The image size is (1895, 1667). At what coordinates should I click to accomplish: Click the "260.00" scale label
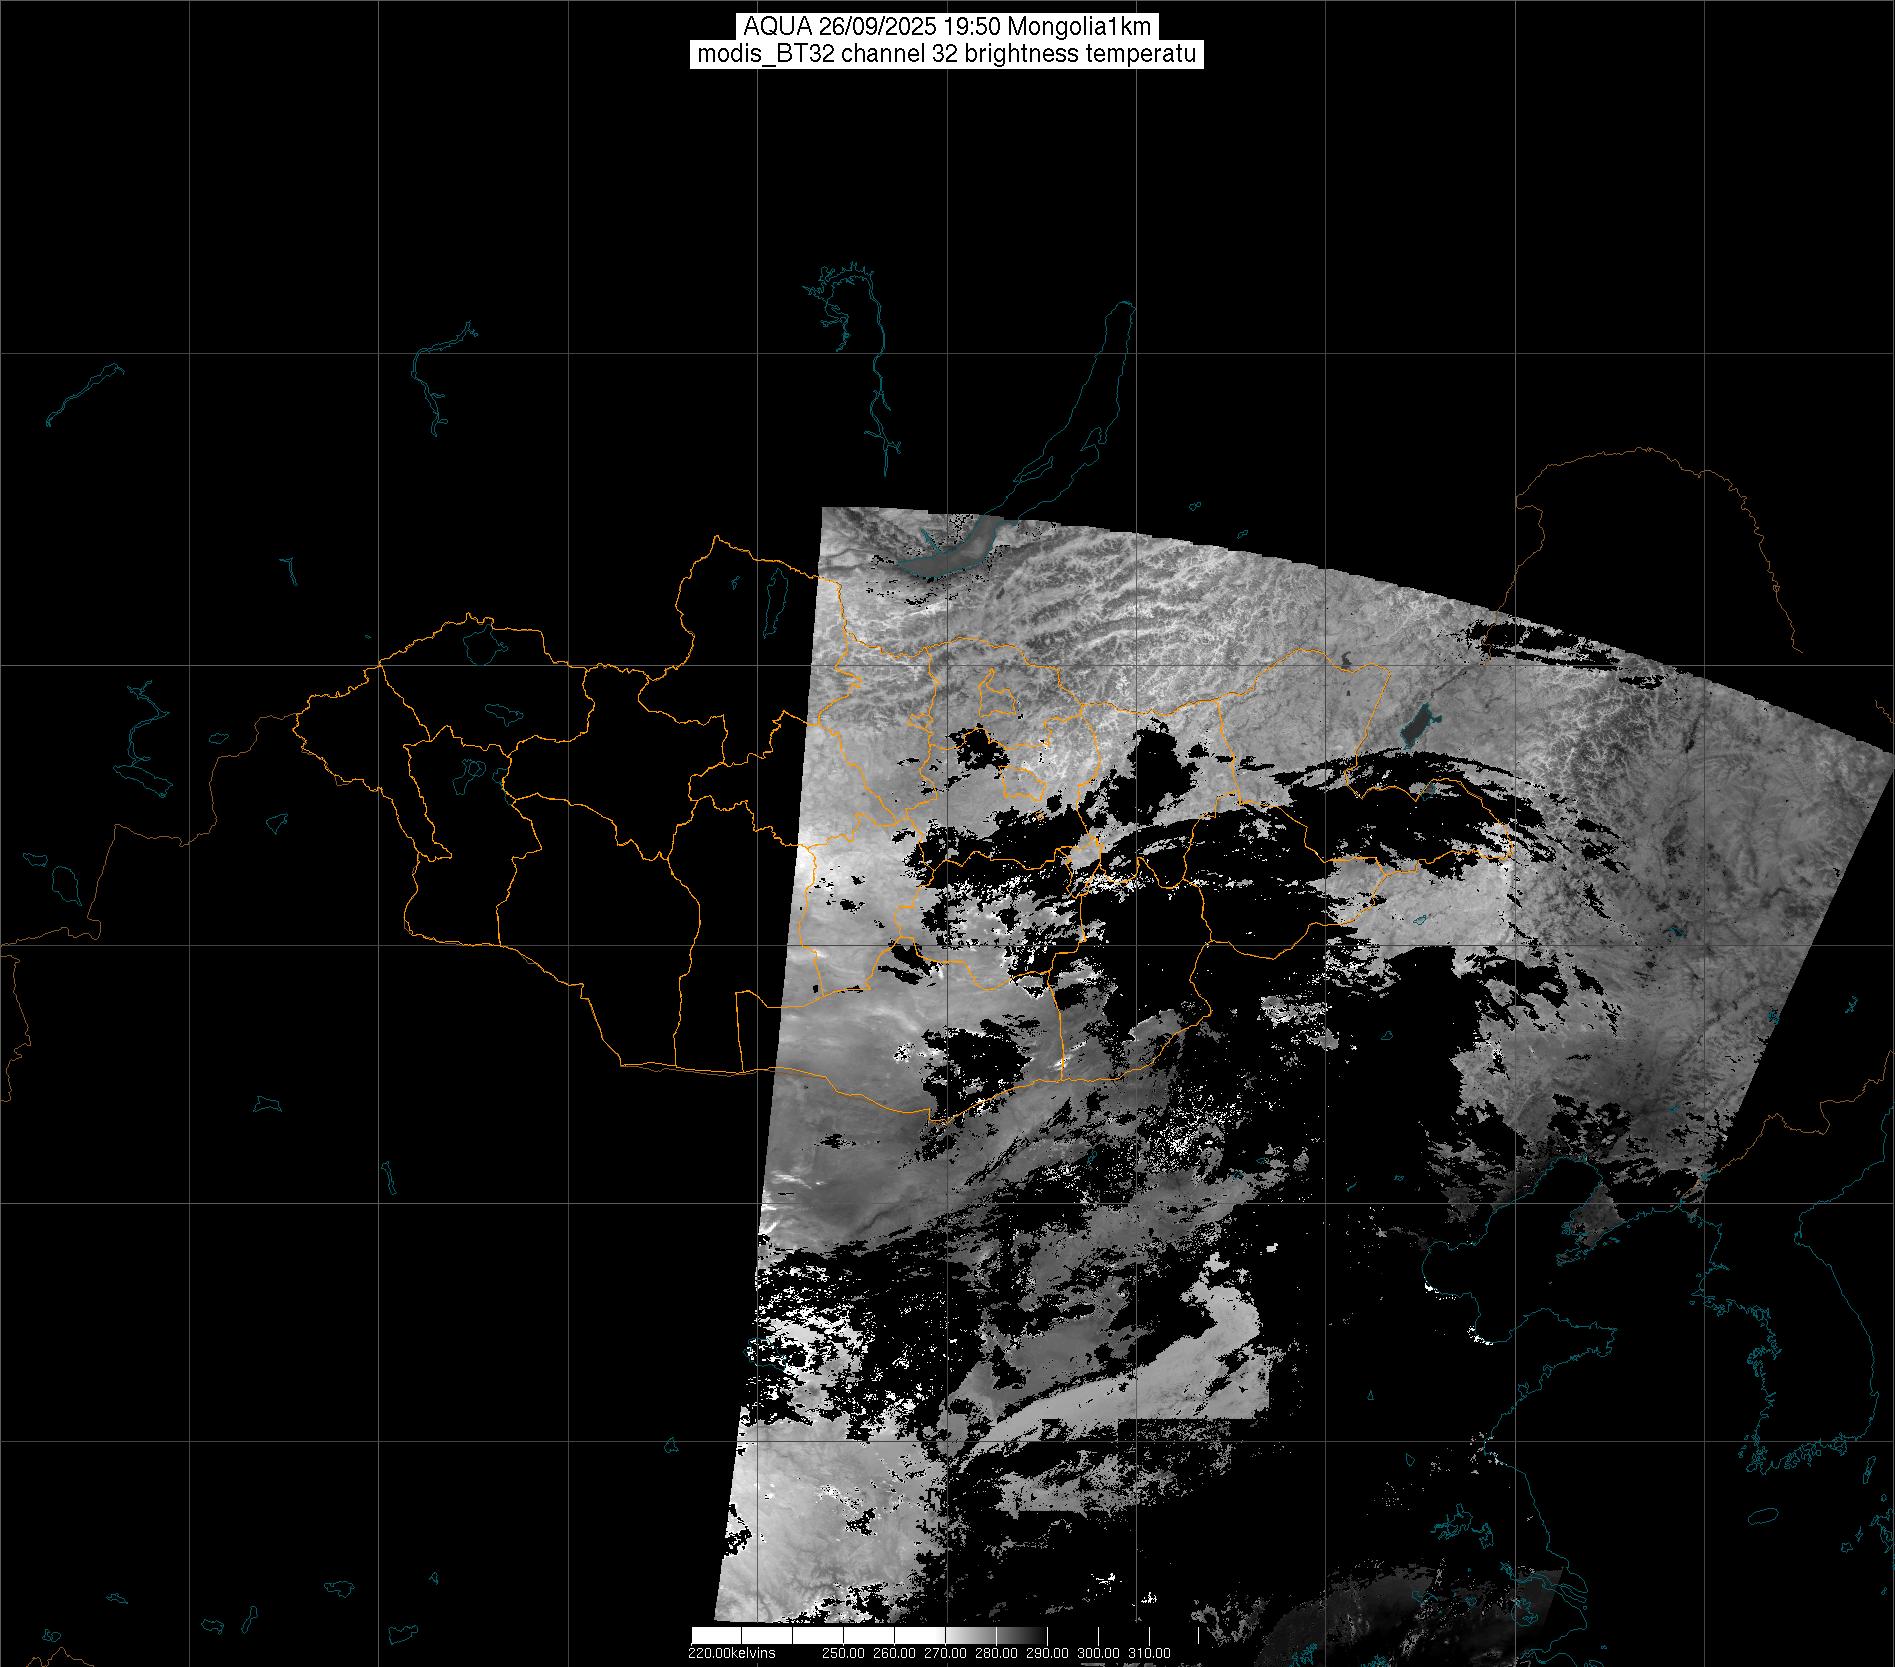(892, 1653)
